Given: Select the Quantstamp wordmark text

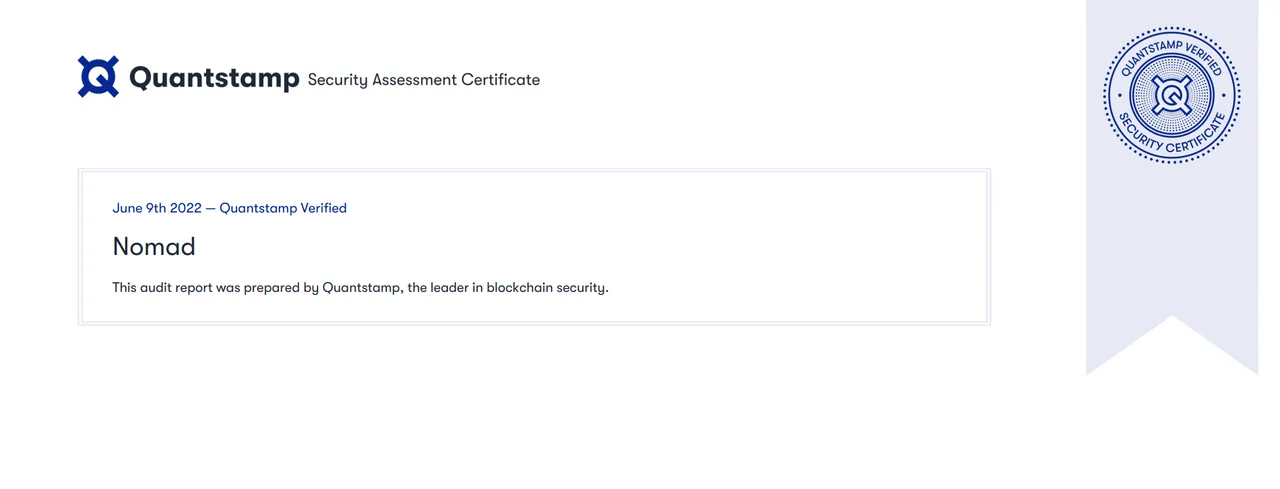Looking at the screenshot, I should click(x=214, y=78).
